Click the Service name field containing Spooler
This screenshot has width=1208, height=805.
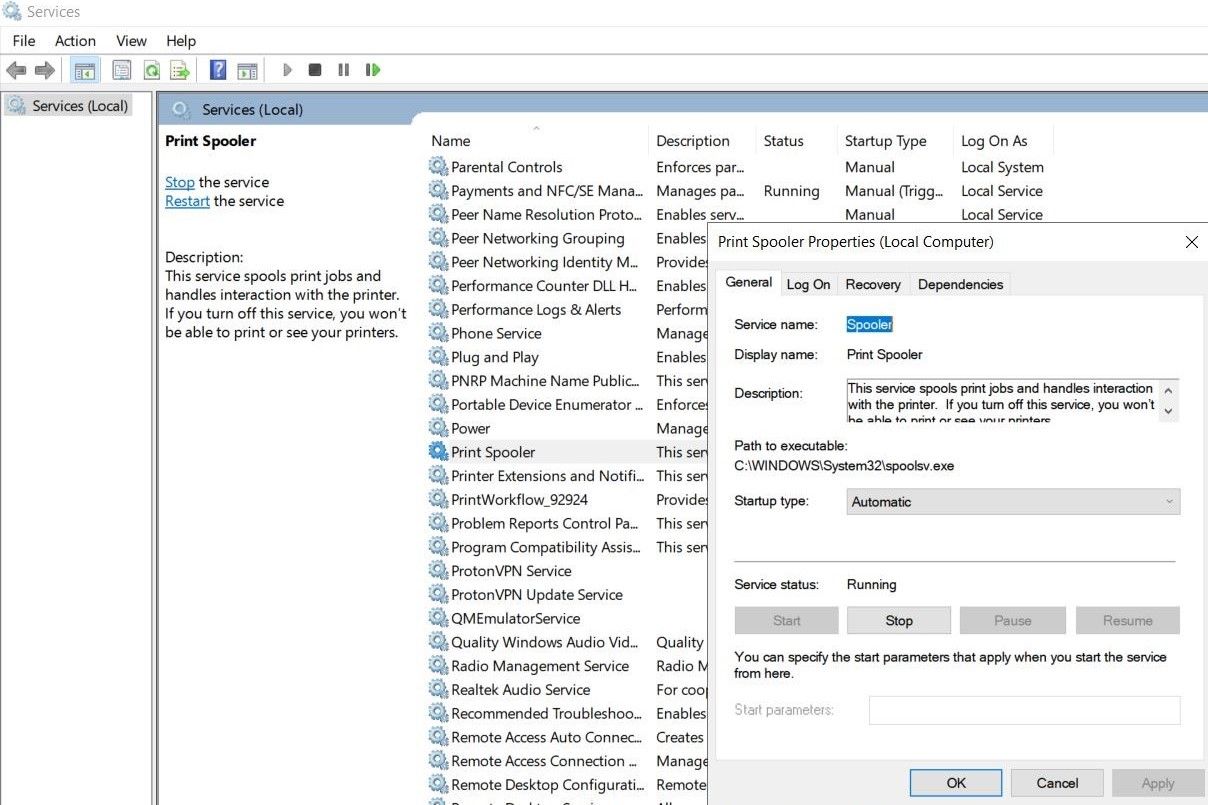[x=869, y=324]
